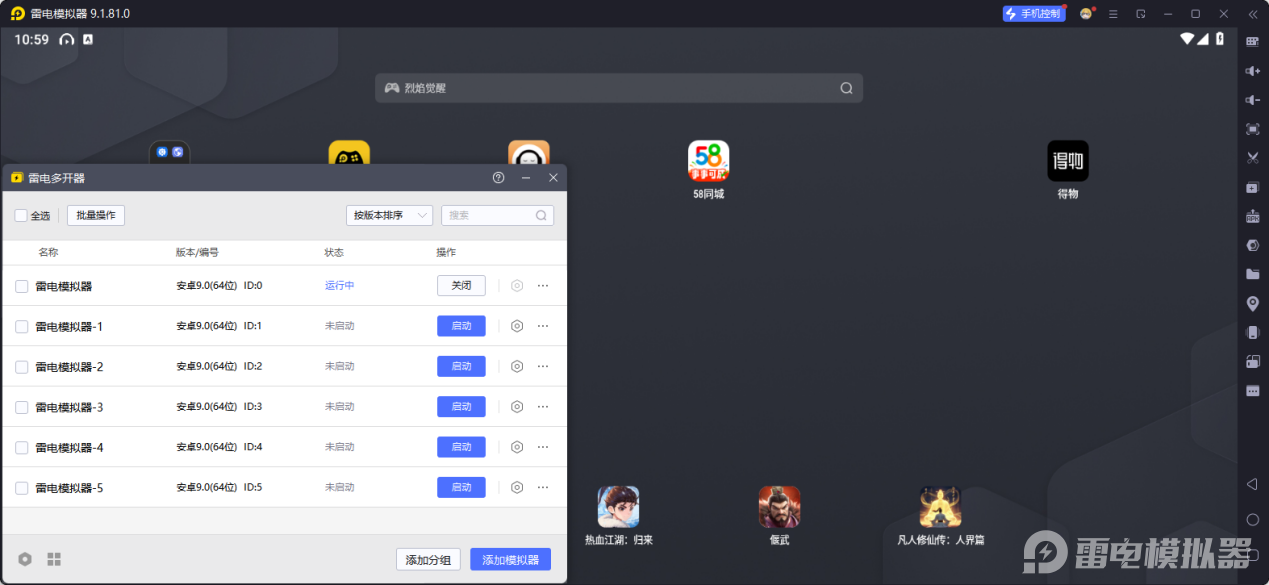1269x585 pixels.
Task: Click the help icon in 雷电多开器
Action: pos(498,177)
